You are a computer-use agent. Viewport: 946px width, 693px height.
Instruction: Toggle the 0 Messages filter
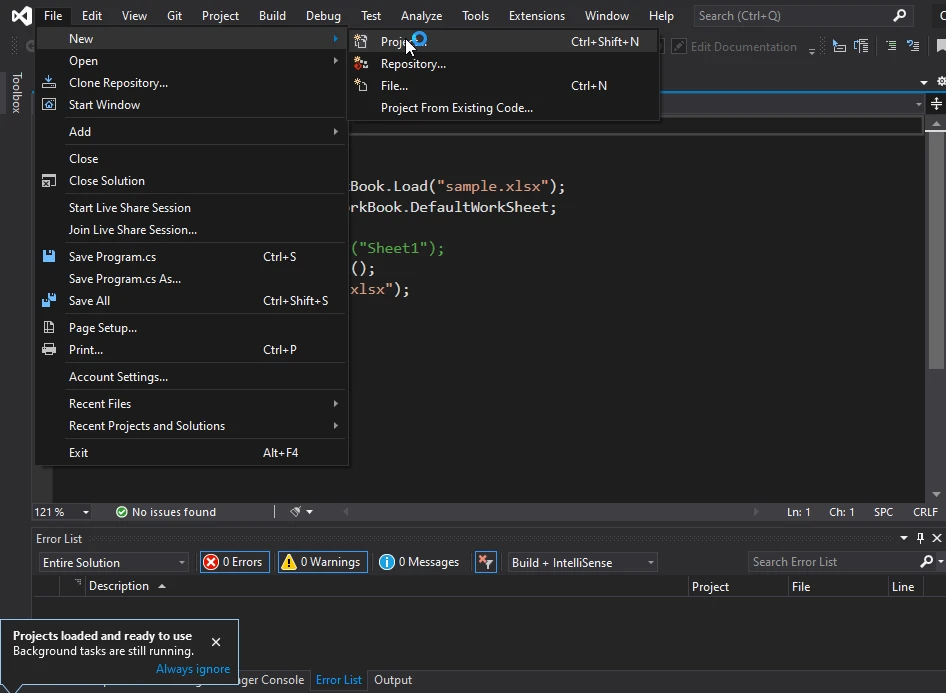coord(419,562)
